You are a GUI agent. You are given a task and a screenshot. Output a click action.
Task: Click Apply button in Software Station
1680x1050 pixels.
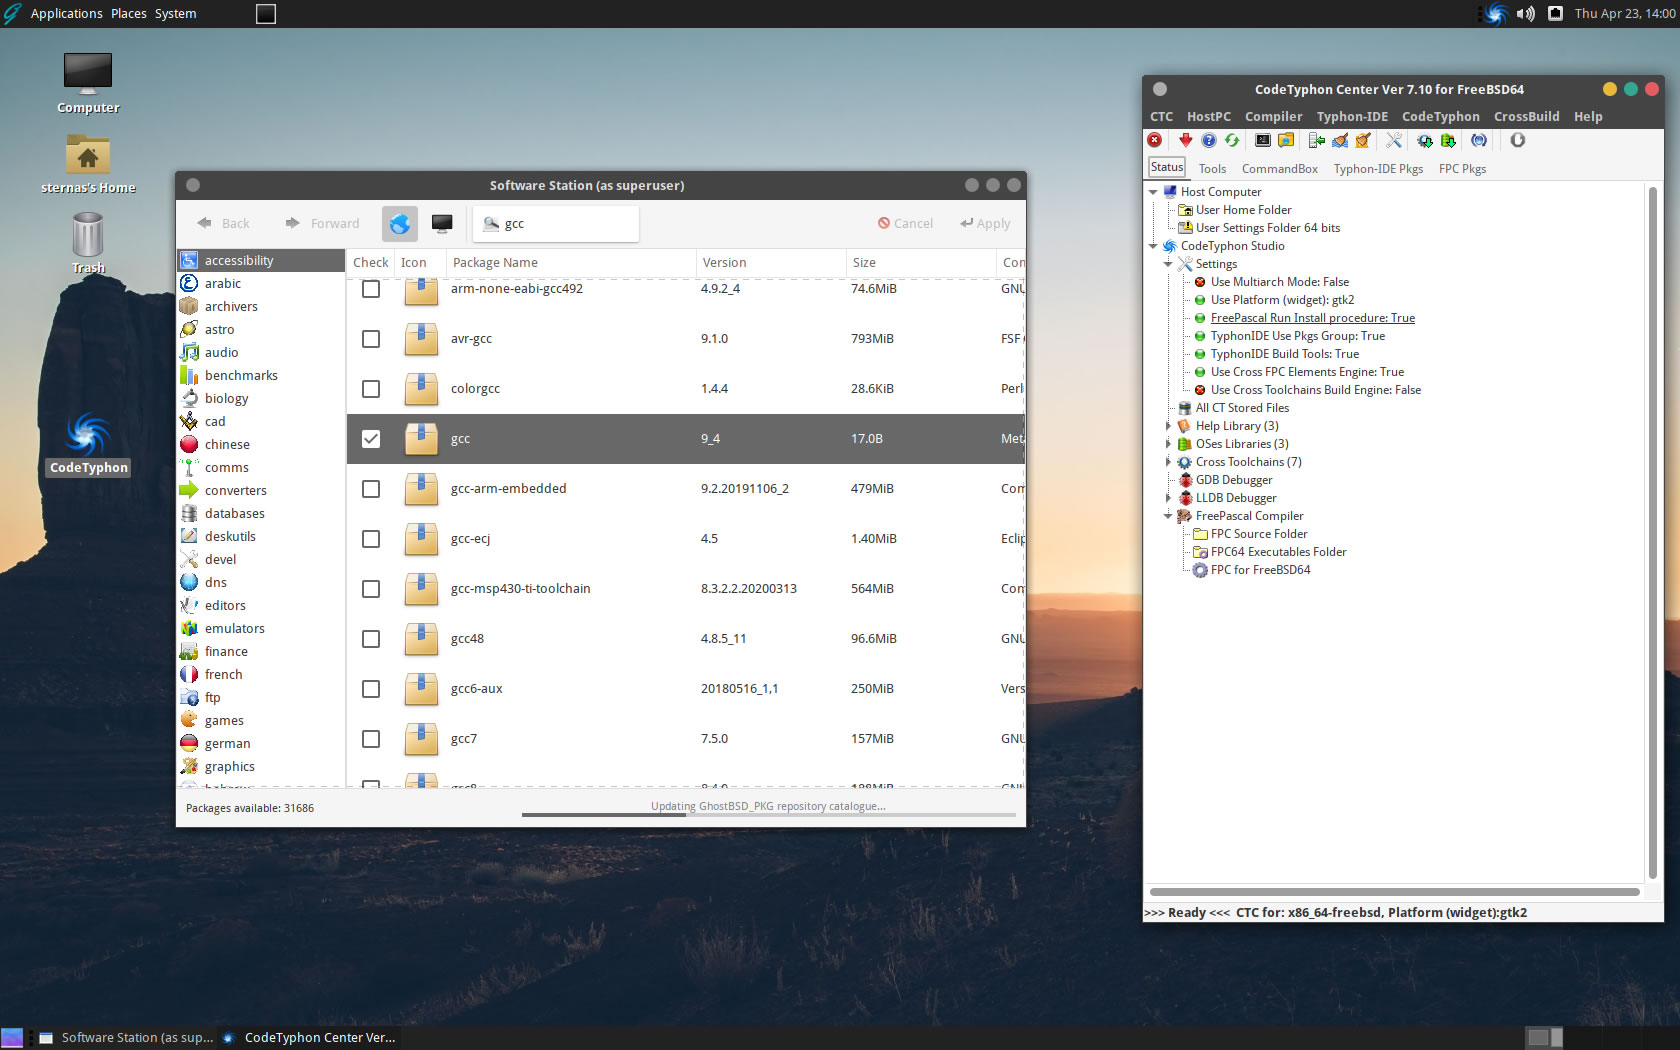[x=986, y=224]
